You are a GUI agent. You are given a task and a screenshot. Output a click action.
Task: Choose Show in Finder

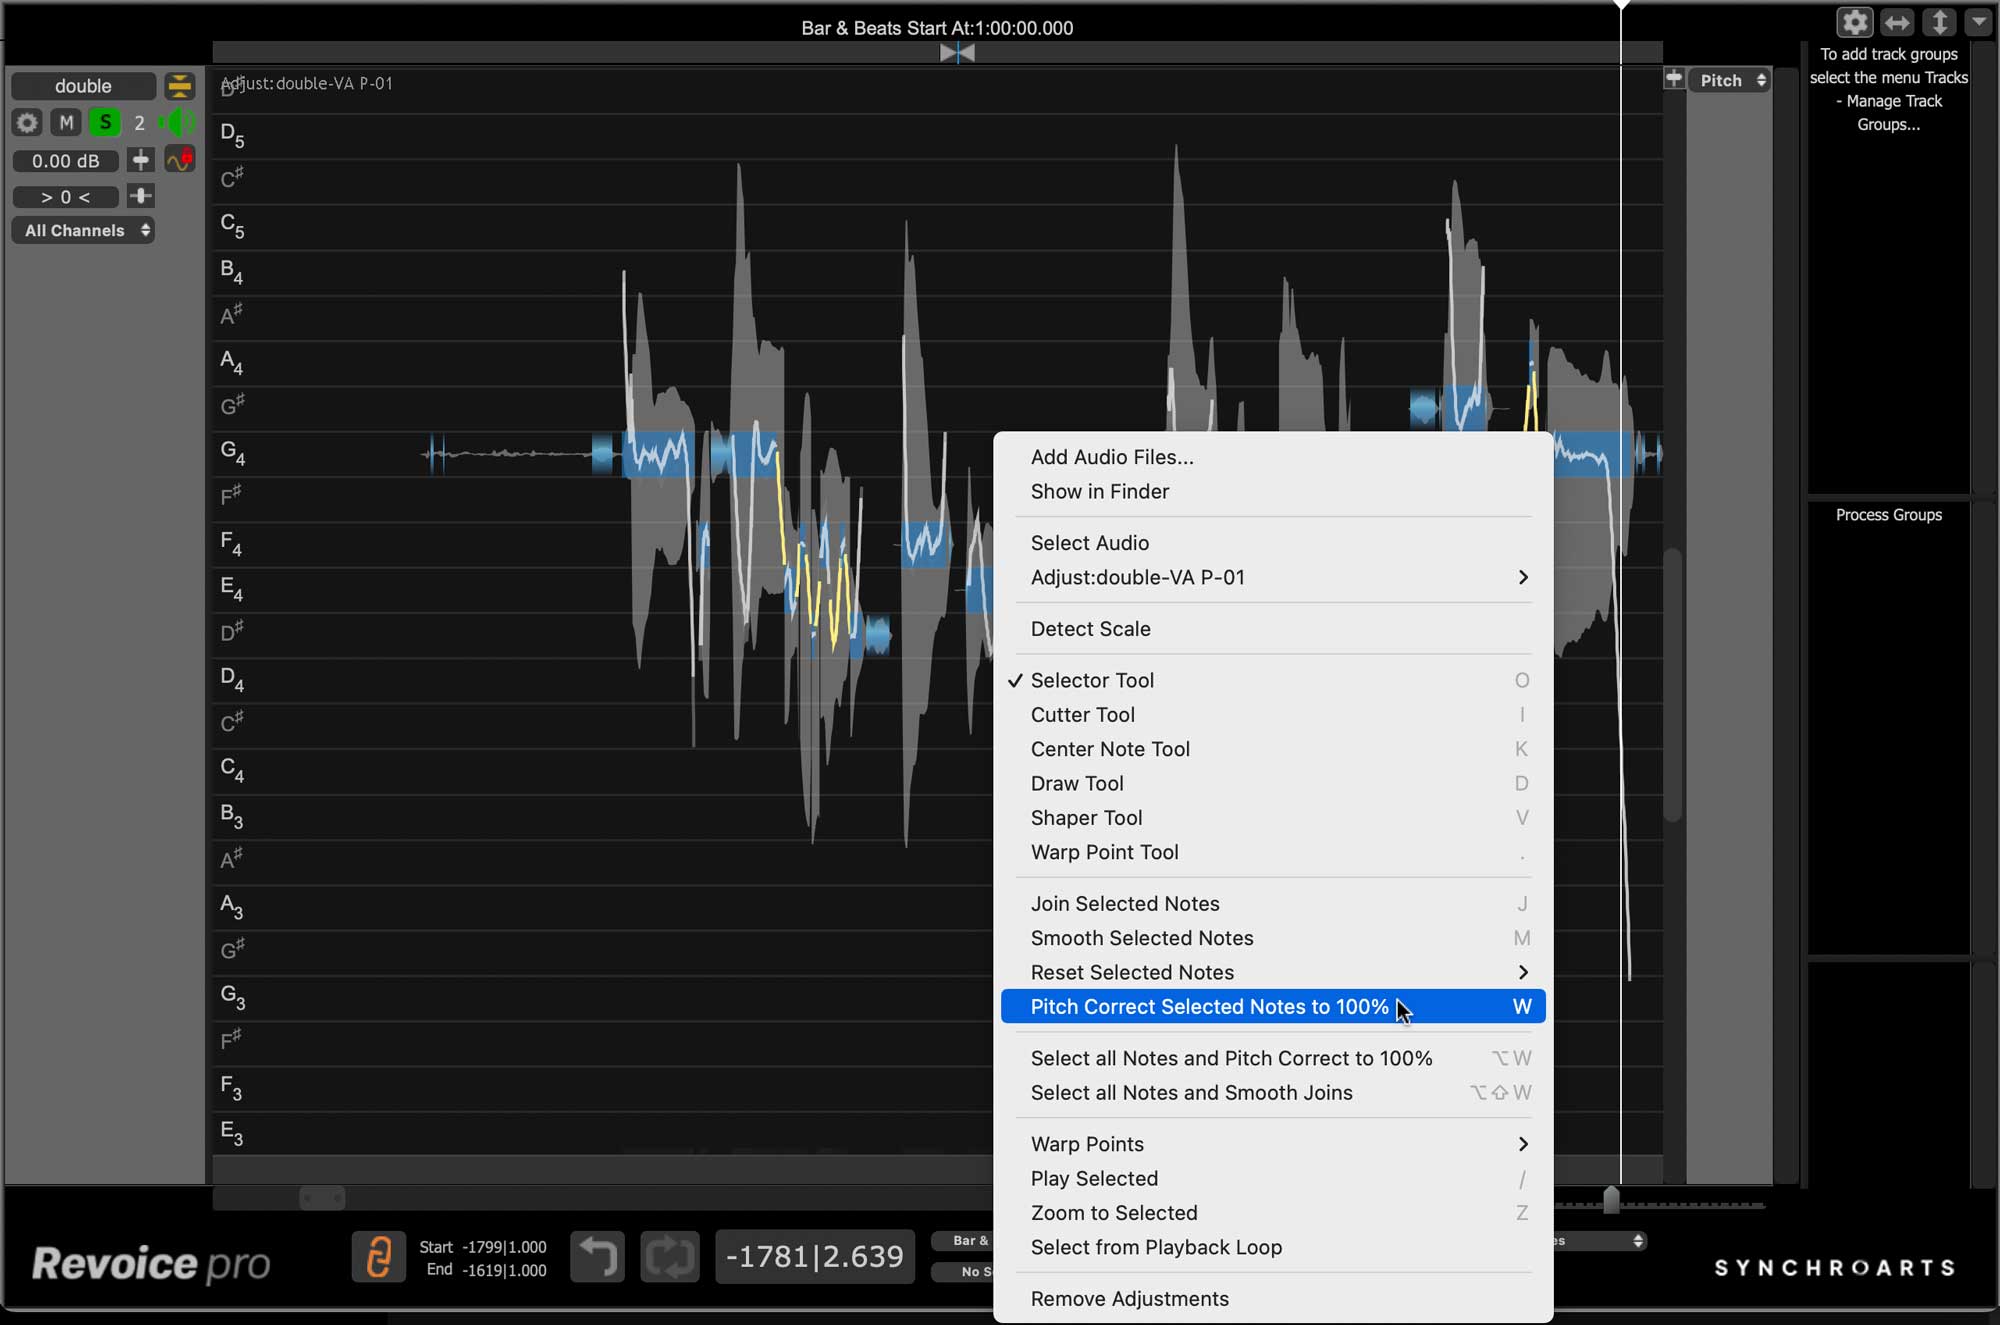[1273, 491]
